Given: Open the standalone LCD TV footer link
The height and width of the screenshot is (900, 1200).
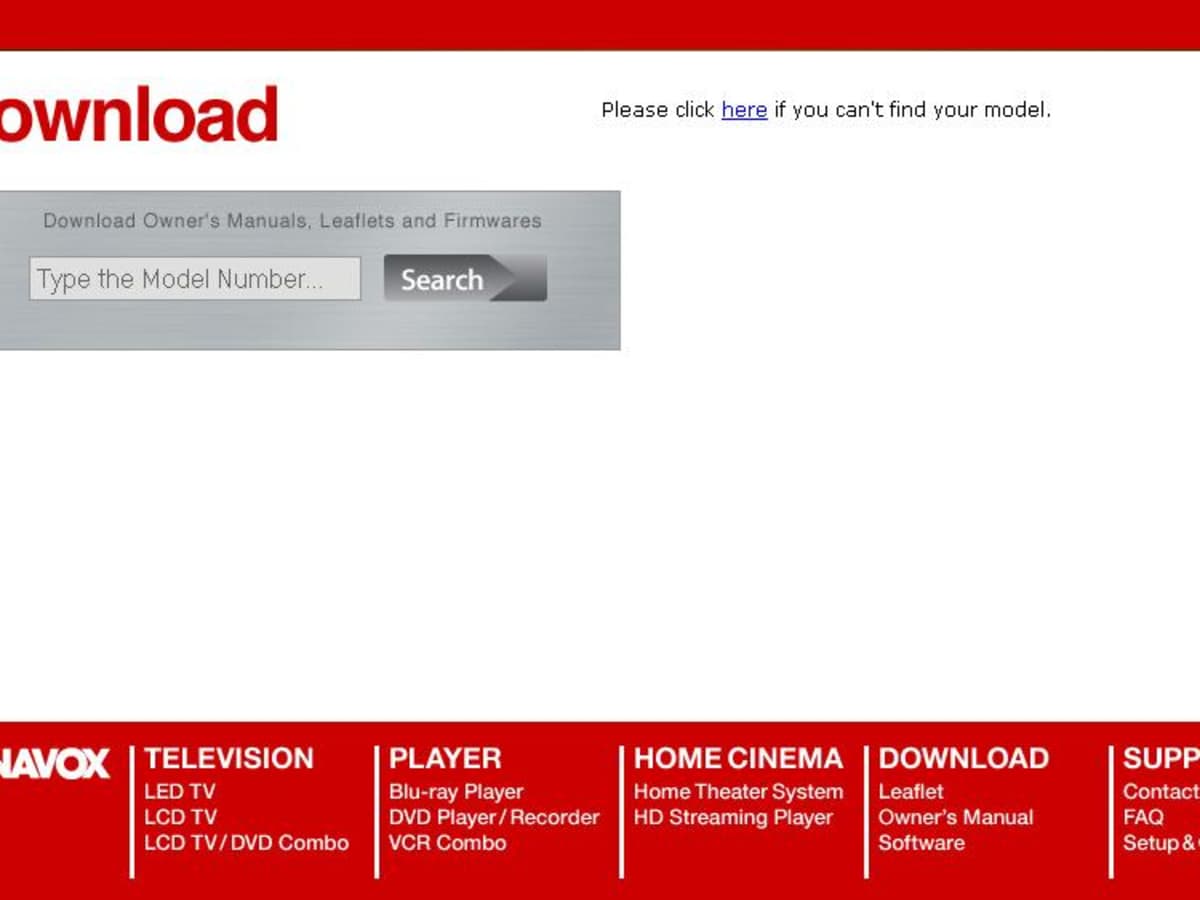Looking at the screenshot, I should [180, 817].
